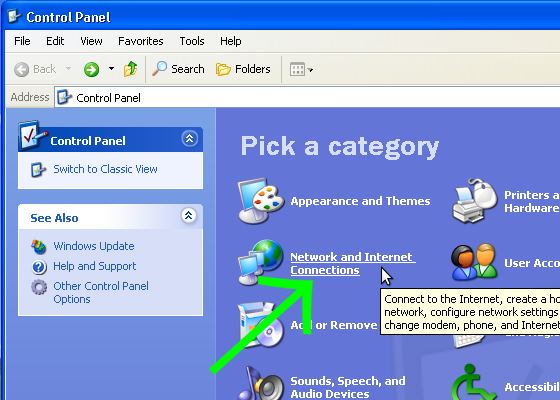Collapse the Control Panel sidebar section

point(190,139)
